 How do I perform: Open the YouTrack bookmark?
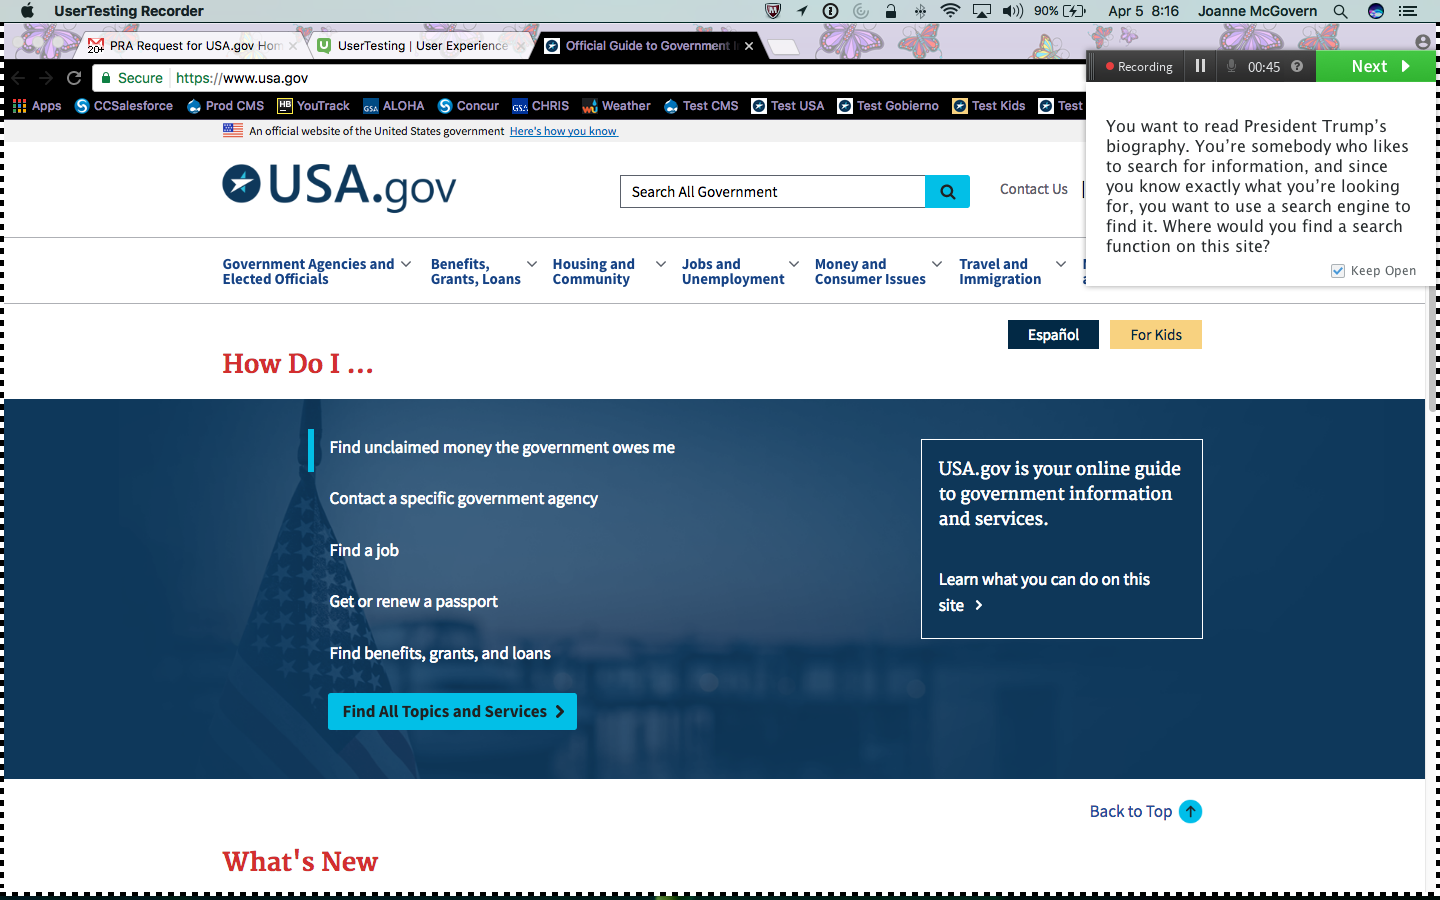313,105
